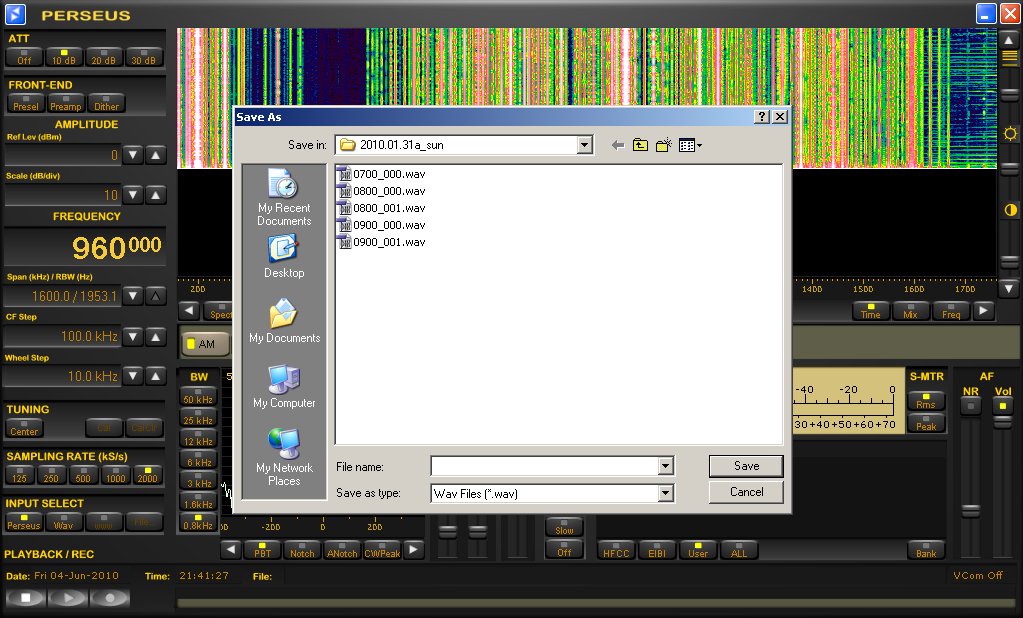The height and width of the screenshot is (618, 1023).
Task: Create a new folder in dialog
Action: (664, 145)
